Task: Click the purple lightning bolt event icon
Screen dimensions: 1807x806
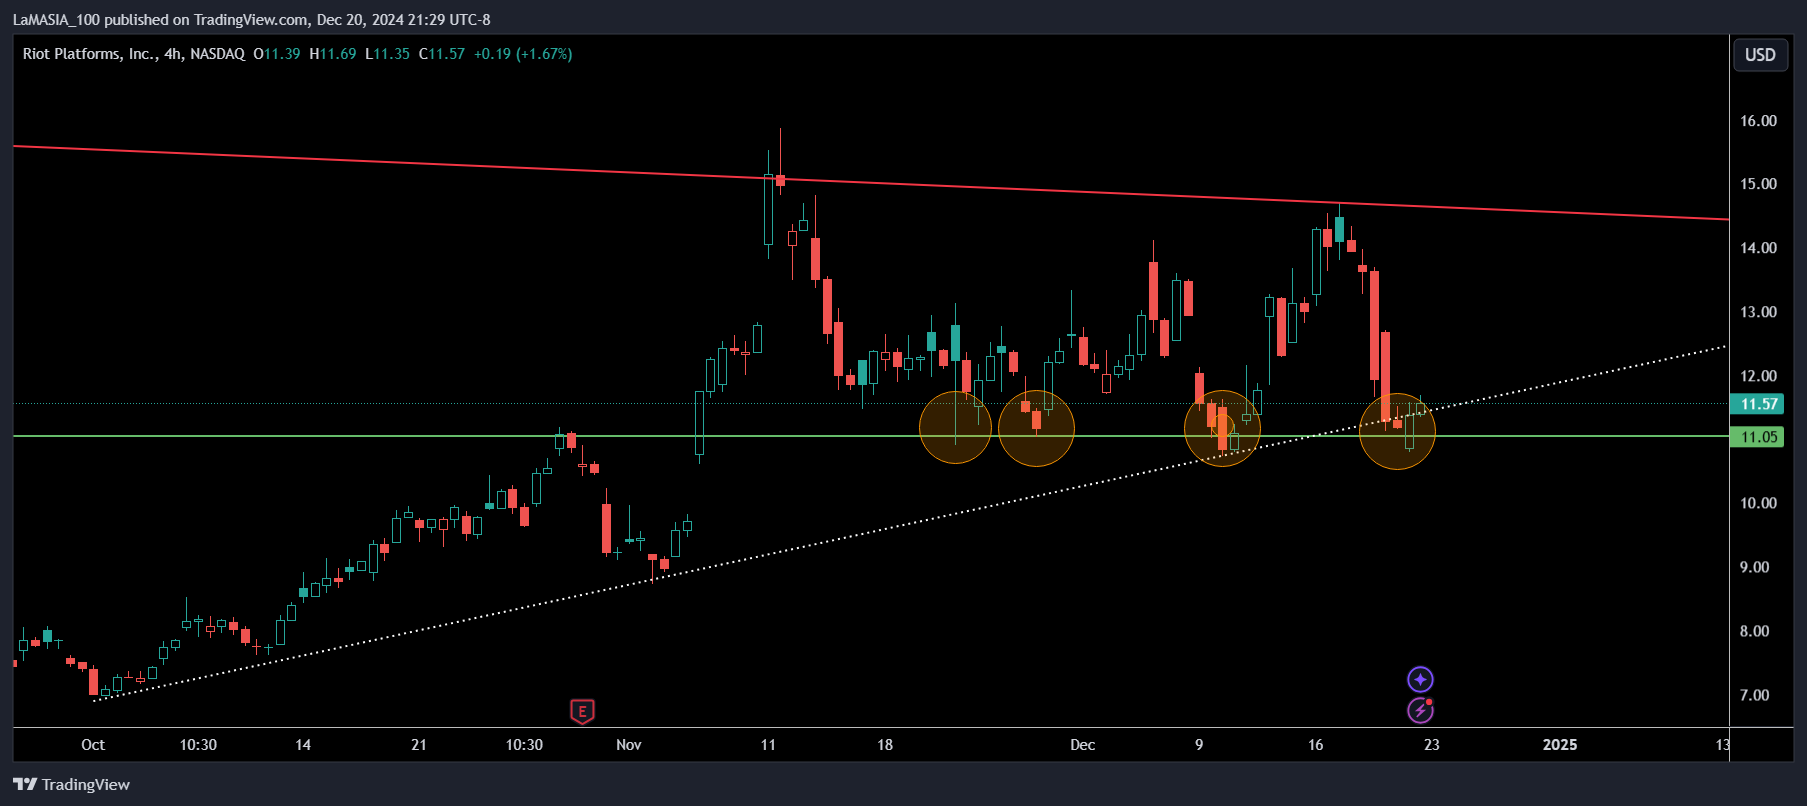Action: tap(1420, 710)
